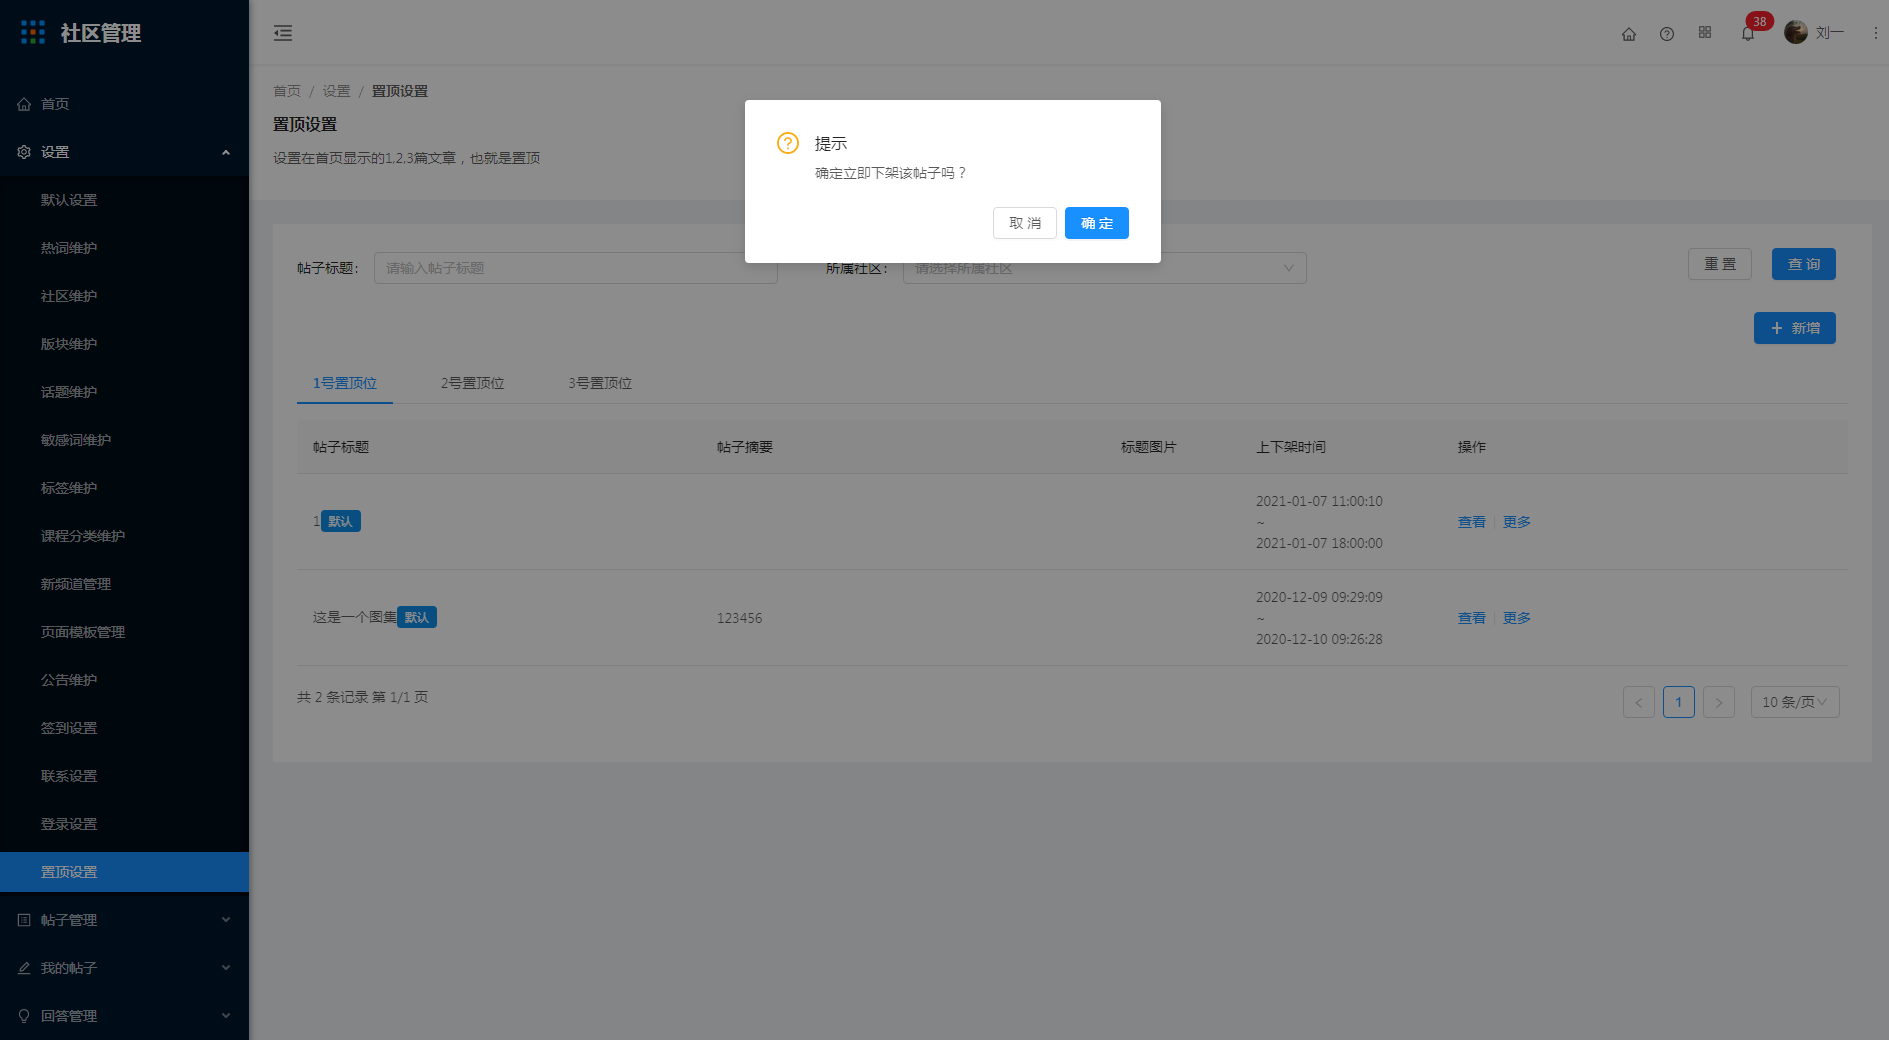Click the 新增 add button
The width and height of the screenshot is (1889, 1040).
point(1795,328)
